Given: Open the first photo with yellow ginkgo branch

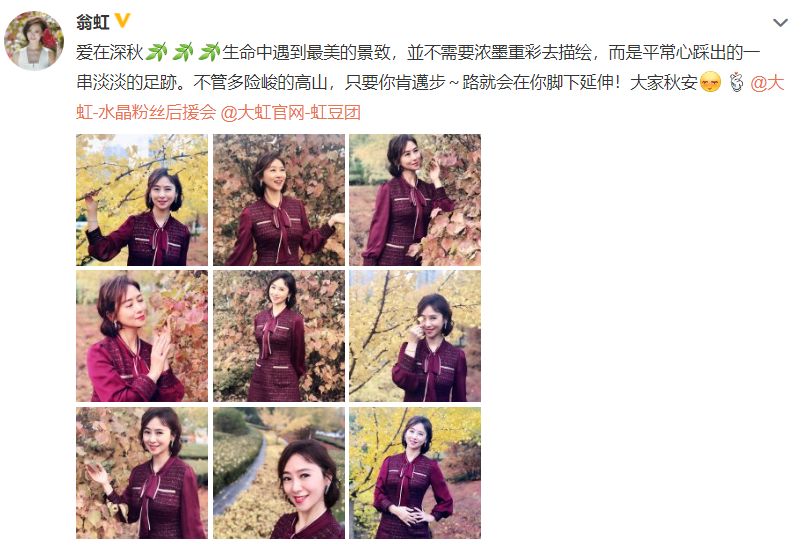Looking at the screenshot, I should click(x=142, y=200).
